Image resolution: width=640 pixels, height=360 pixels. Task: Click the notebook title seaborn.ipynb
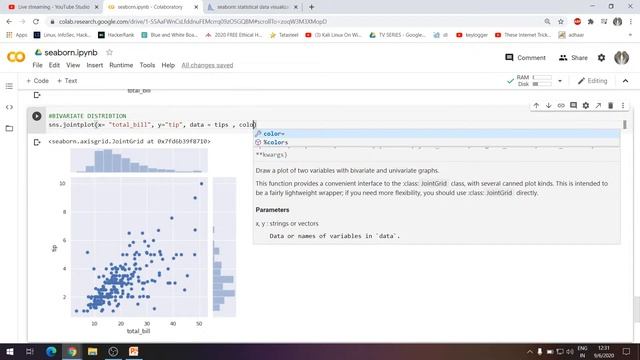71,52
